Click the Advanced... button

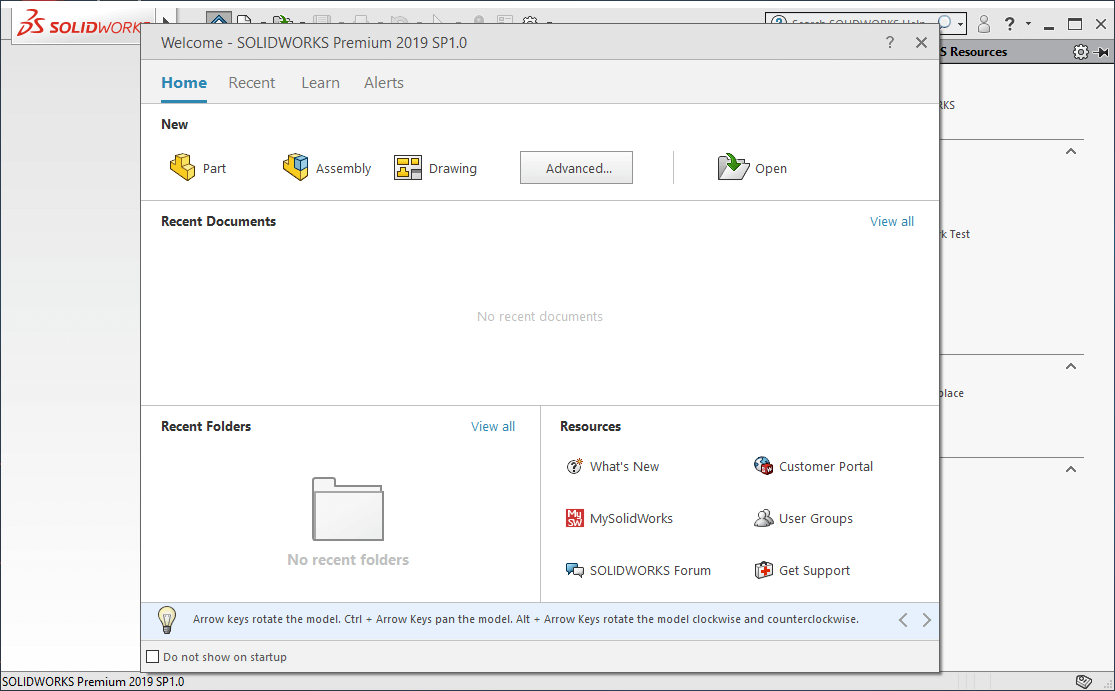coord(576,168)
